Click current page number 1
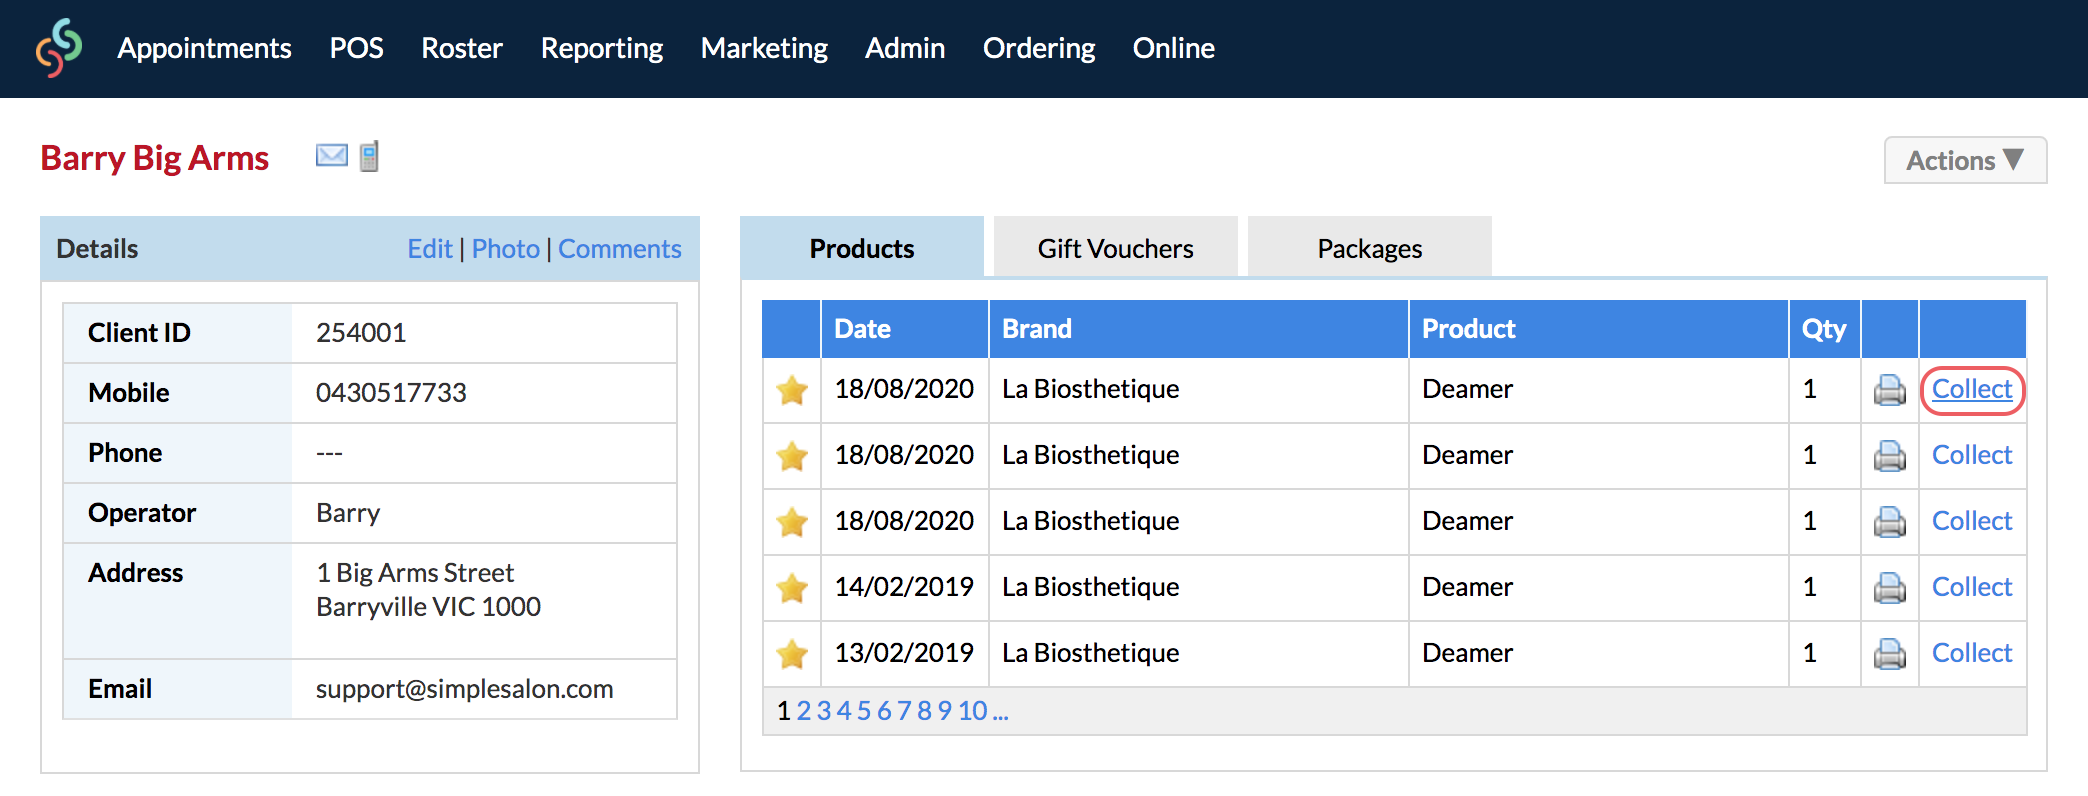 784,711
